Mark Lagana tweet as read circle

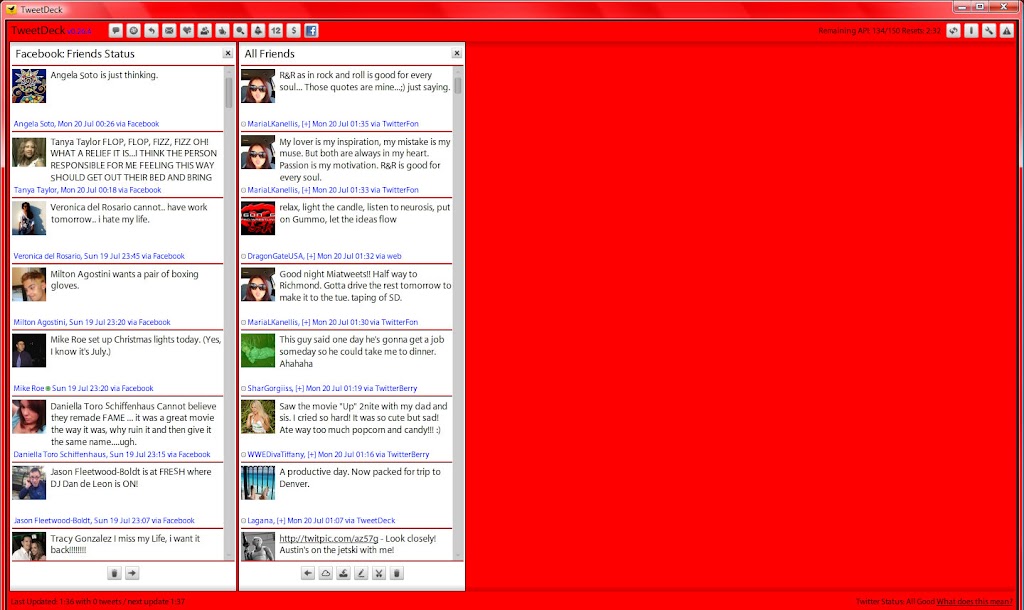click(244, 521)
